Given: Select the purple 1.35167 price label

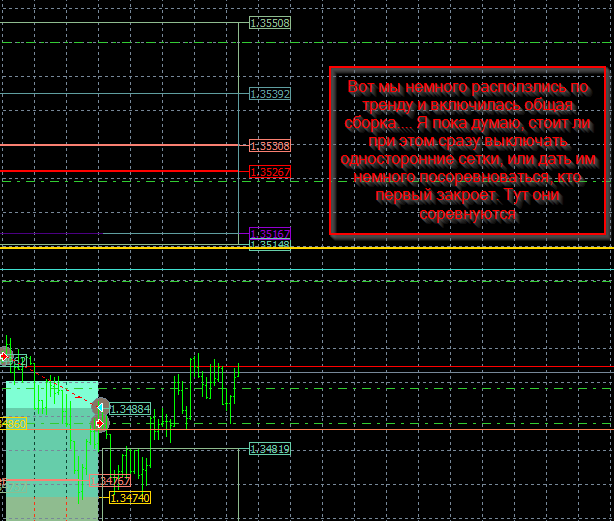Looking at the screenshot, I should tap(270, 234).
